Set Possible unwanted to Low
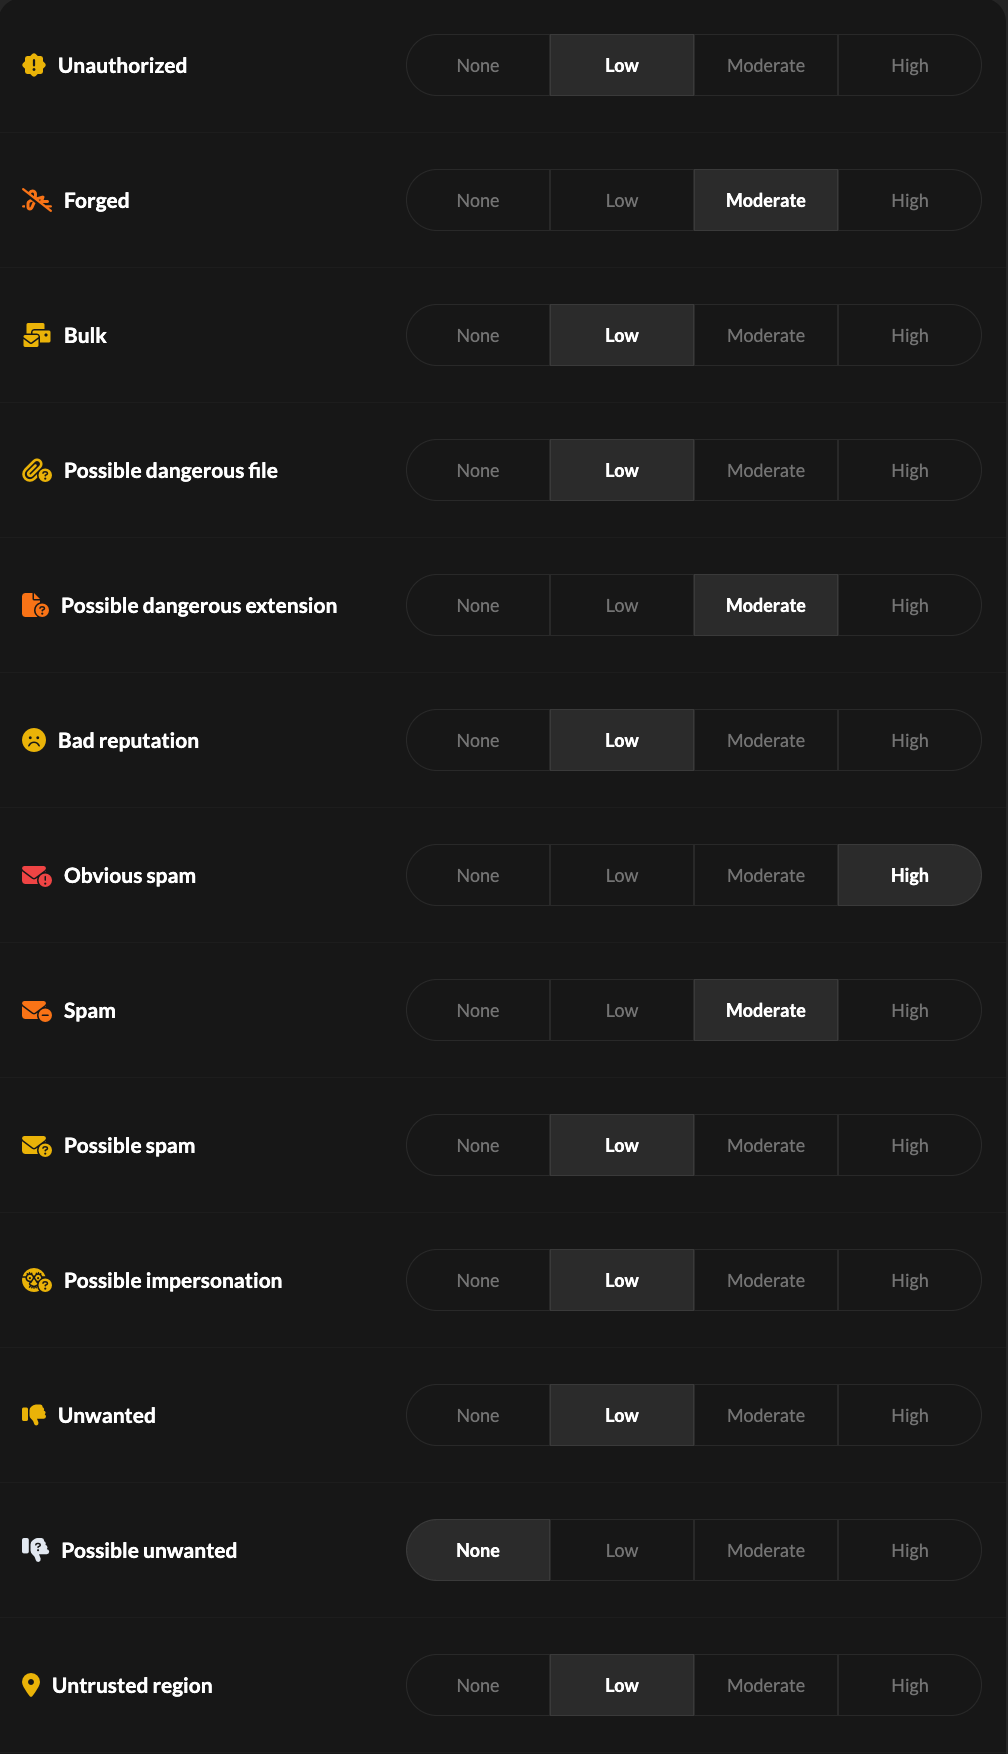This screenshot has width=1008, height=1754. 621,1550
